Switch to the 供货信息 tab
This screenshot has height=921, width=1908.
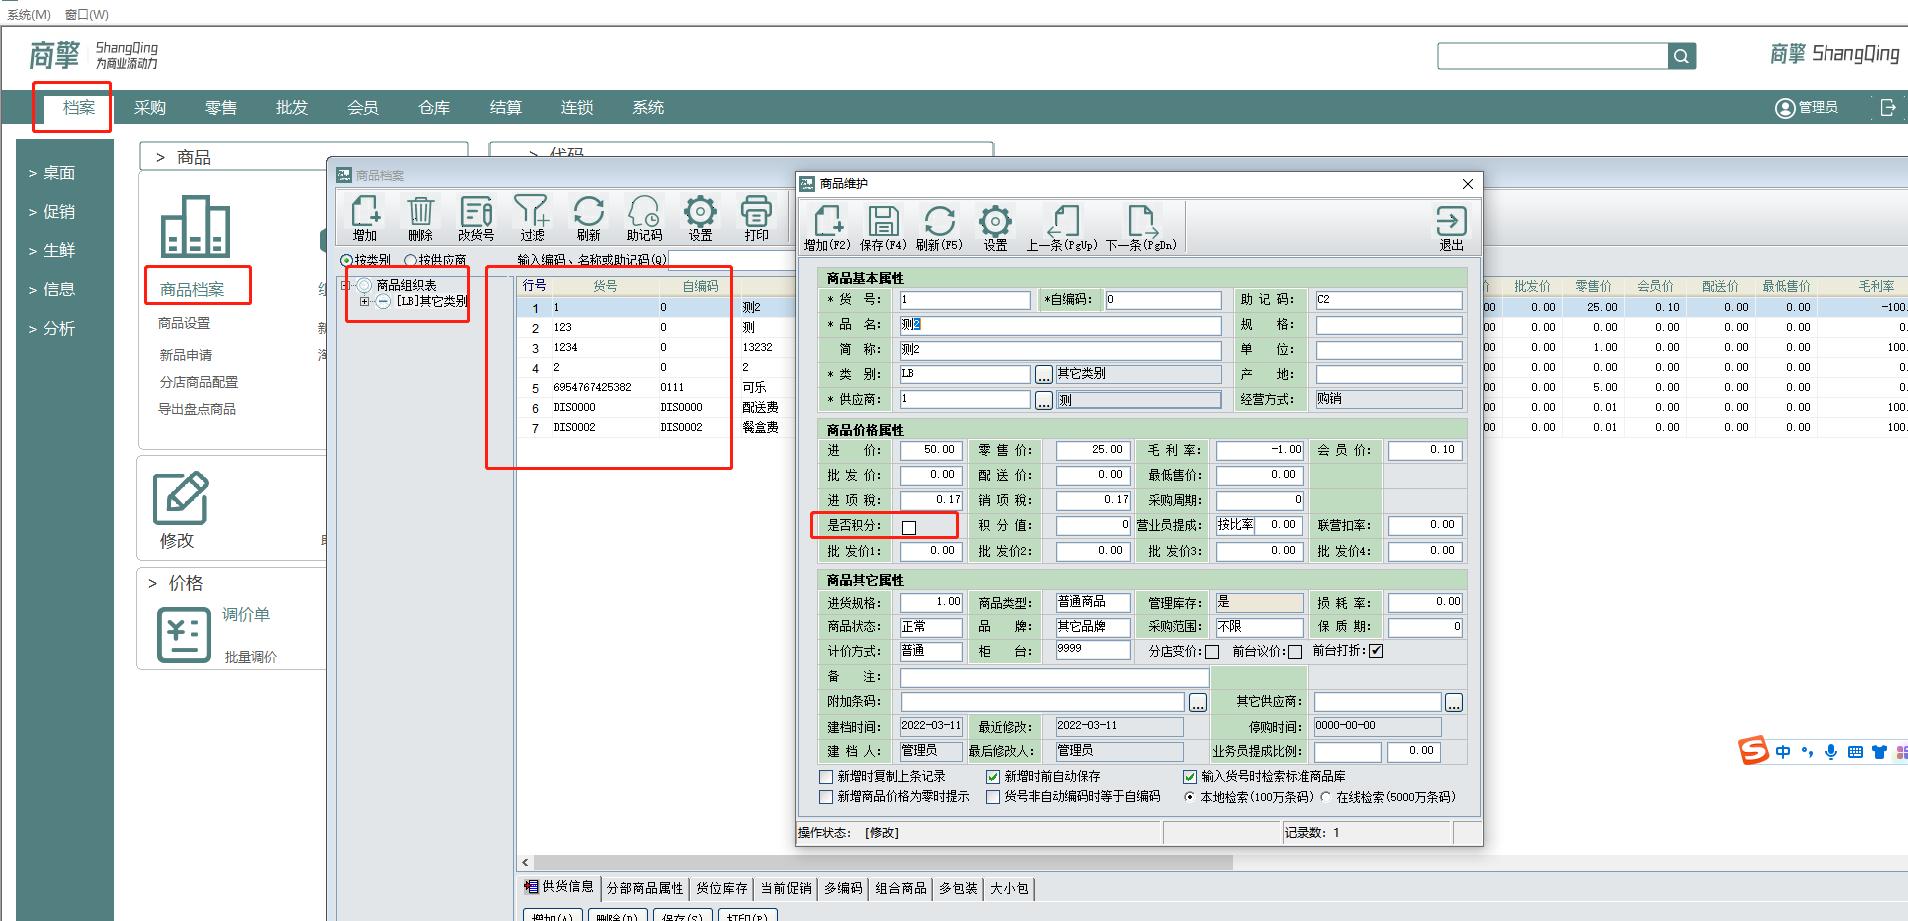pos(559,887)
